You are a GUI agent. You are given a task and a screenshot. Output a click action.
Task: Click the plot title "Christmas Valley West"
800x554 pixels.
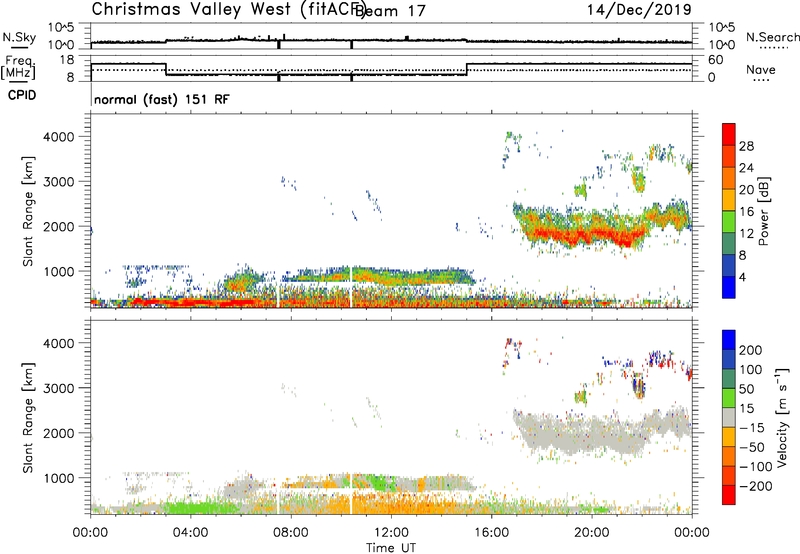tap(191, 9)
